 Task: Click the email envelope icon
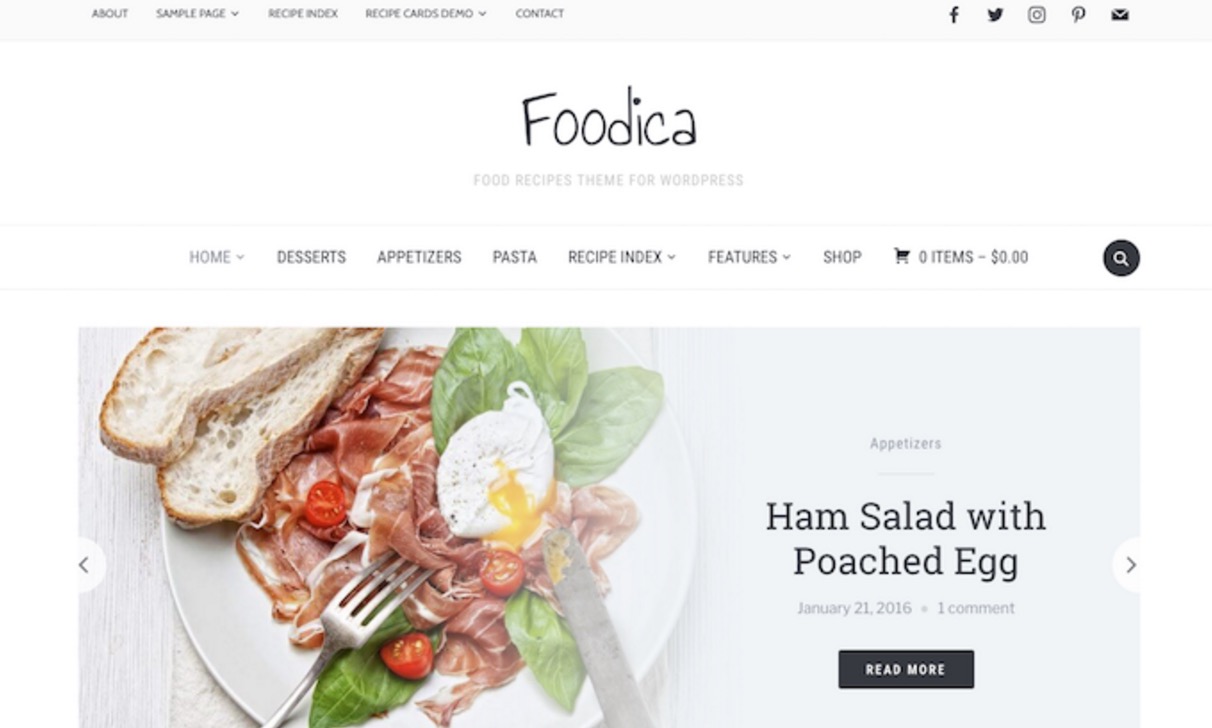[x=1120, y=14]
